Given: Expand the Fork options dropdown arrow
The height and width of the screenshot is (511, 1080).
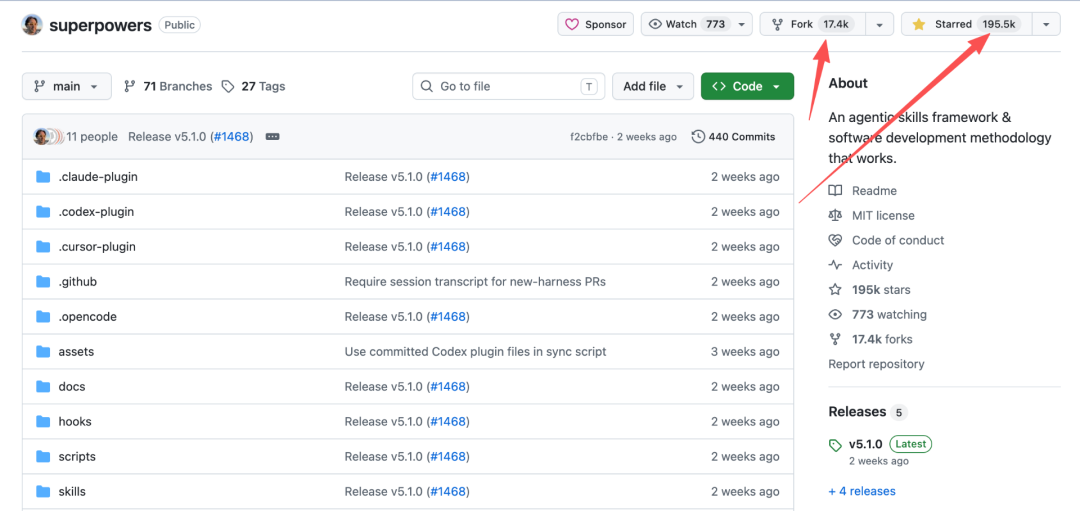Looking at the screenshot, I should tap(880, 24).
